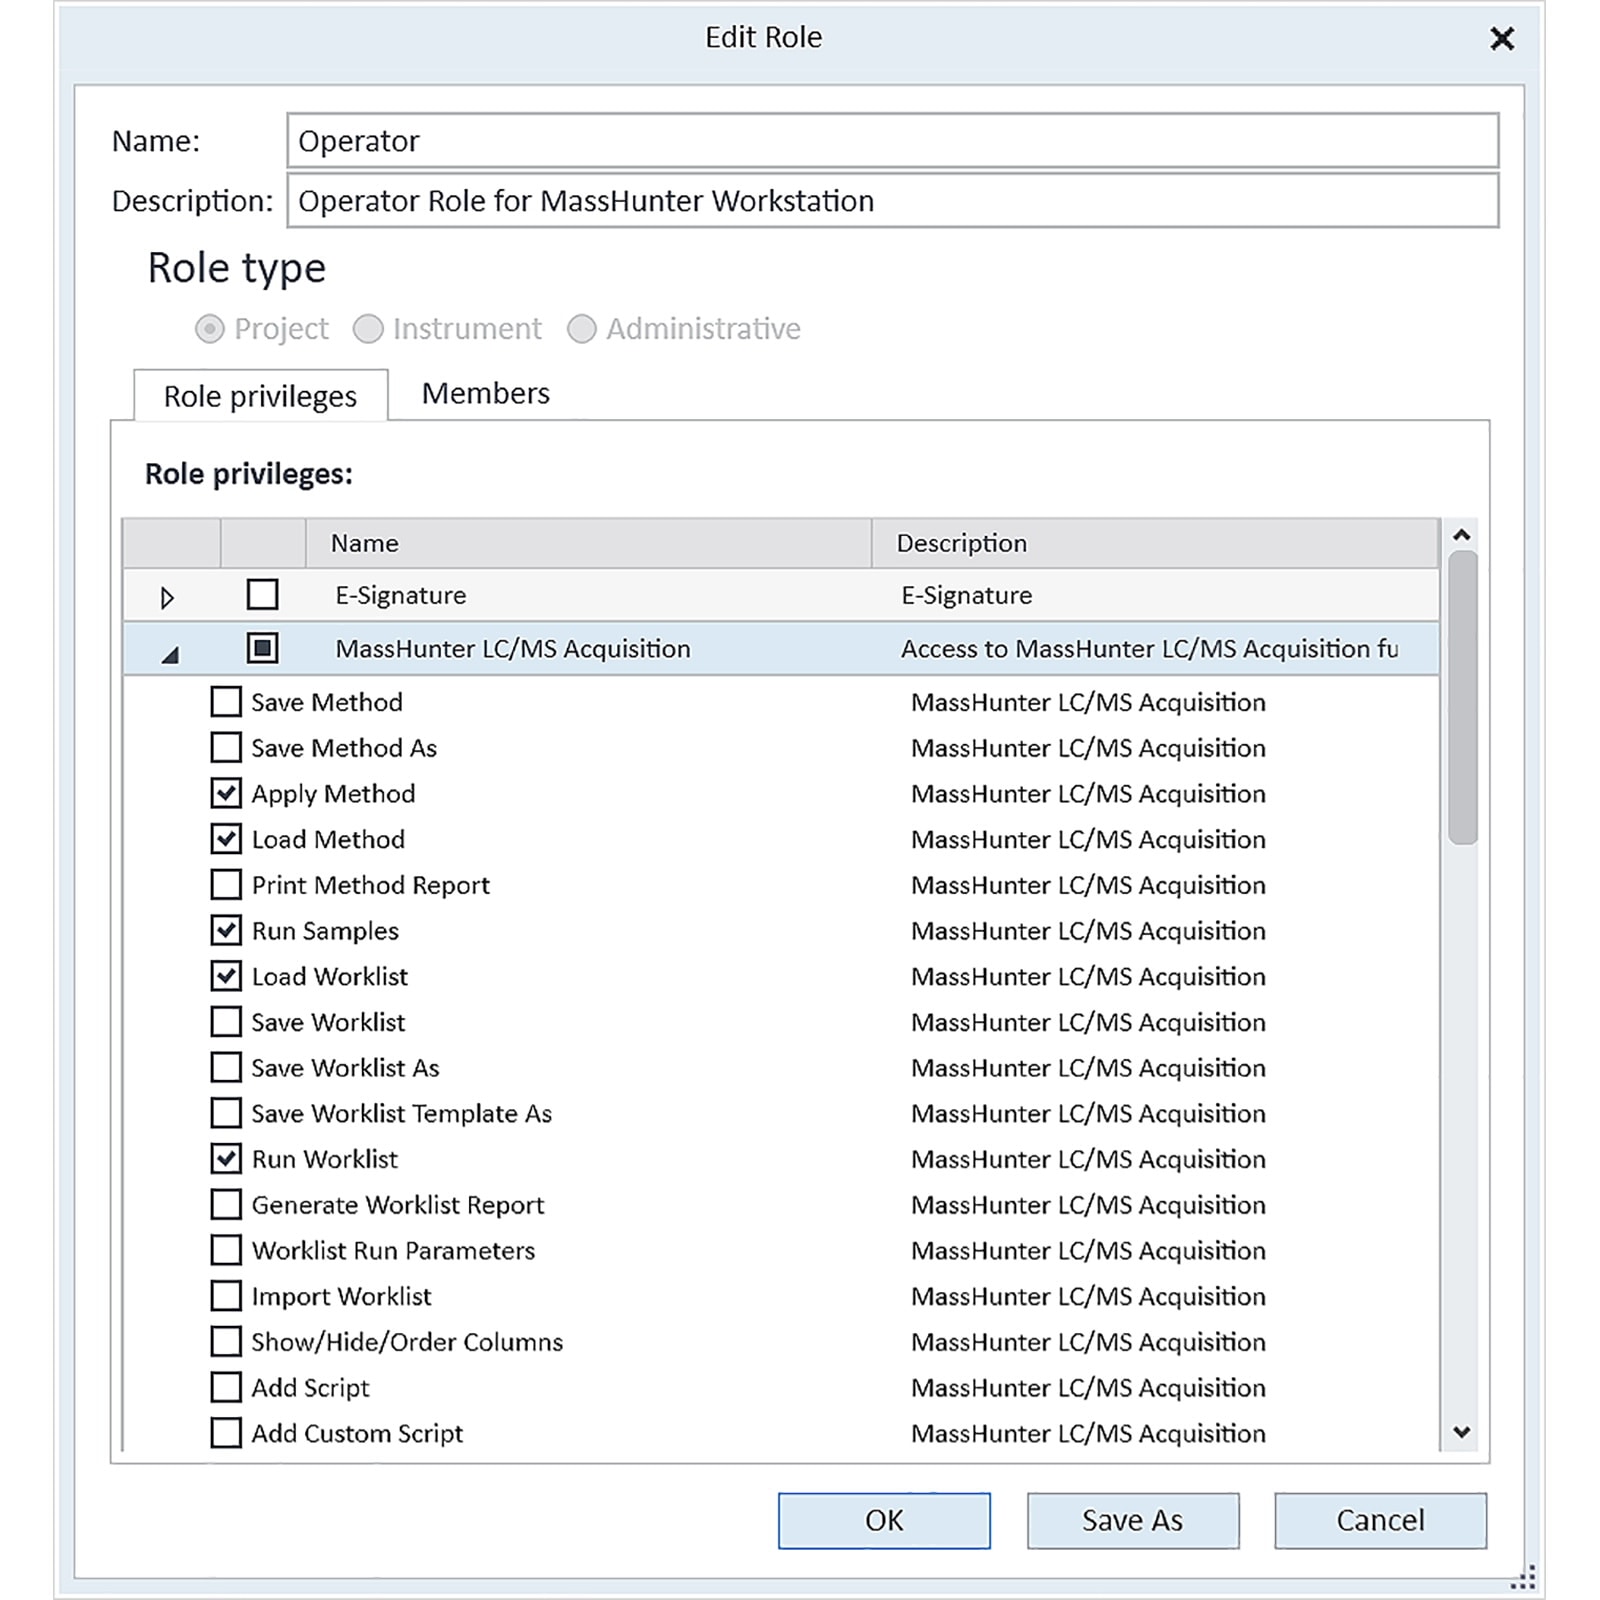Click the Save As button
1600x1600 pixels.
1132,1520
